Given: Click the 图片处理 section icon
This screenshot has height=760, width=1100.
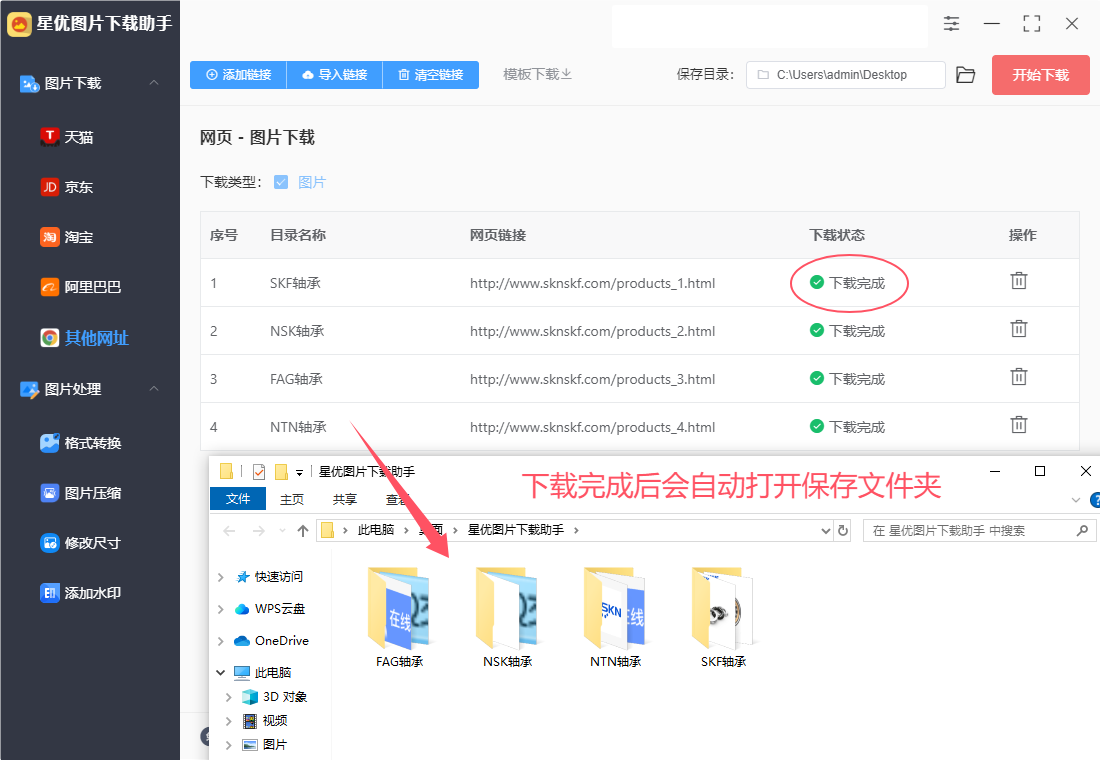Looking at the screenshot, I should tap(29, 389).
